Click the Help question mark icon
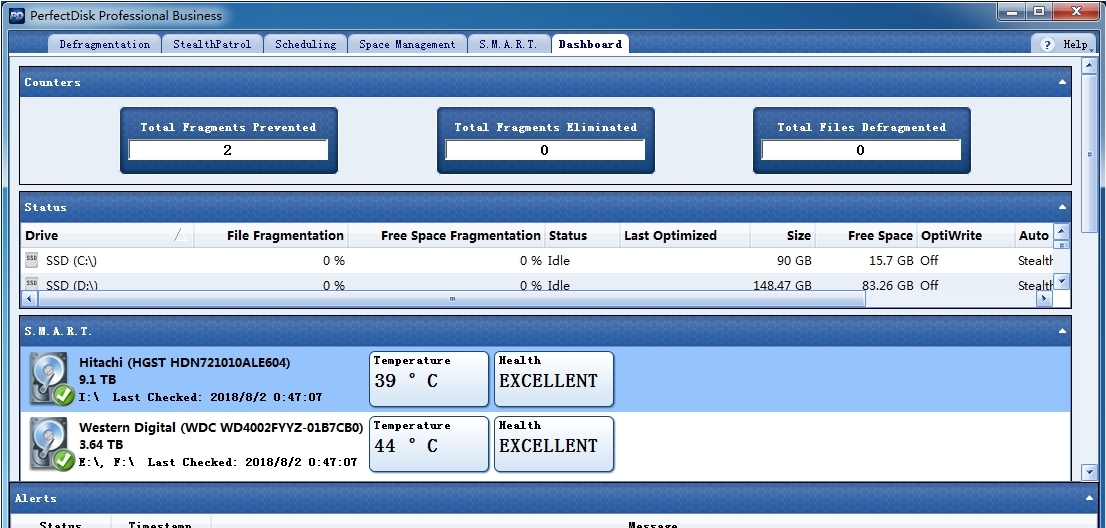The height and width of the screenshot is (528, 1106). 1047,44
